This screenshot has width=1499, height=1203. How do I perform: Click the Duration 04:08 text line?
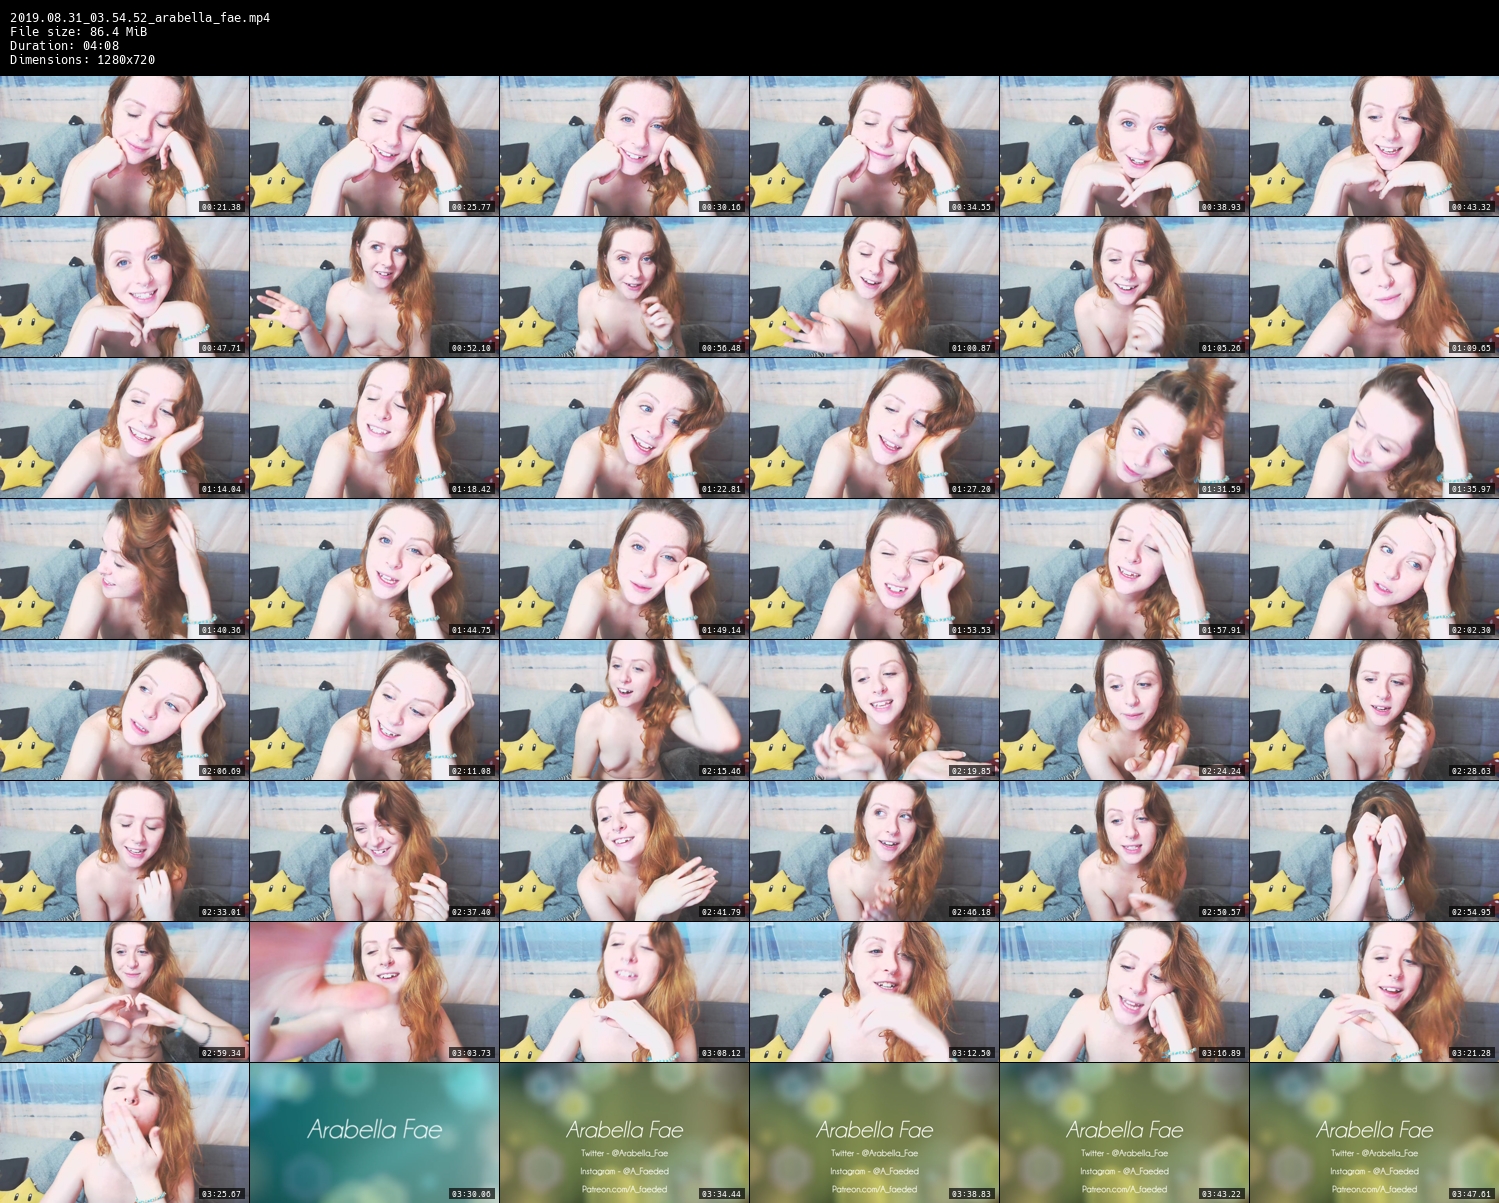click(65, 46)
